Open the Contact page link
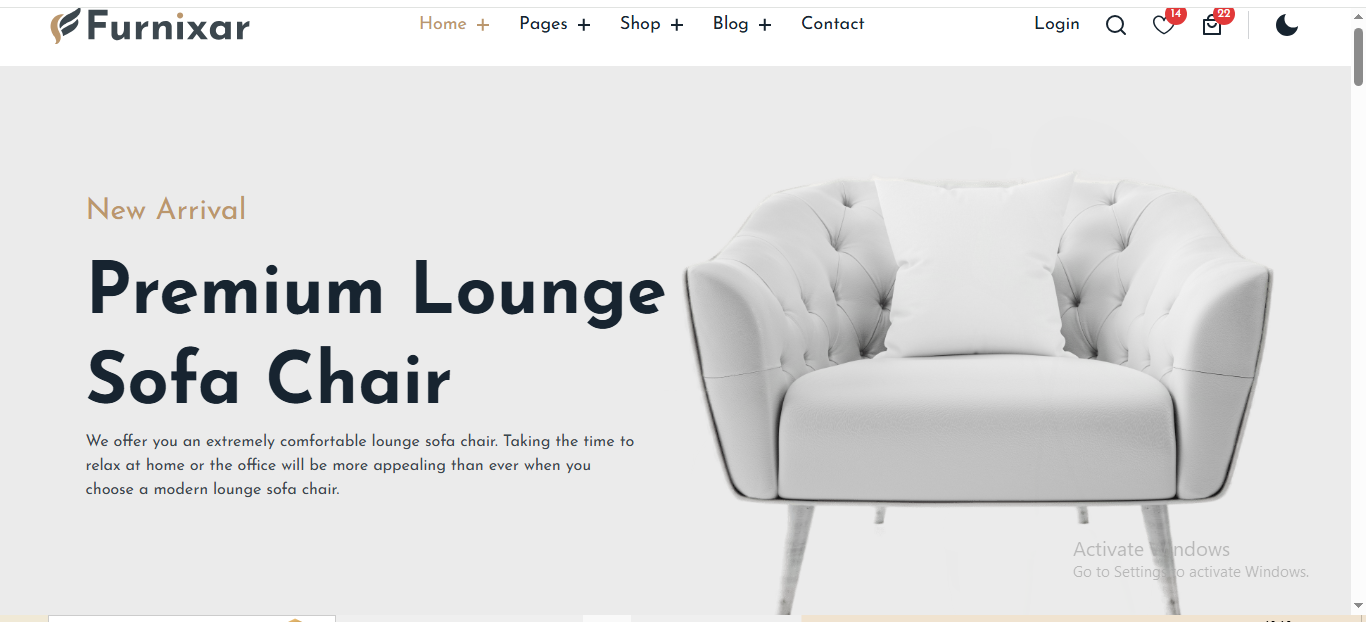Viewport: 1366px width, 622px height. pos(832,24)
